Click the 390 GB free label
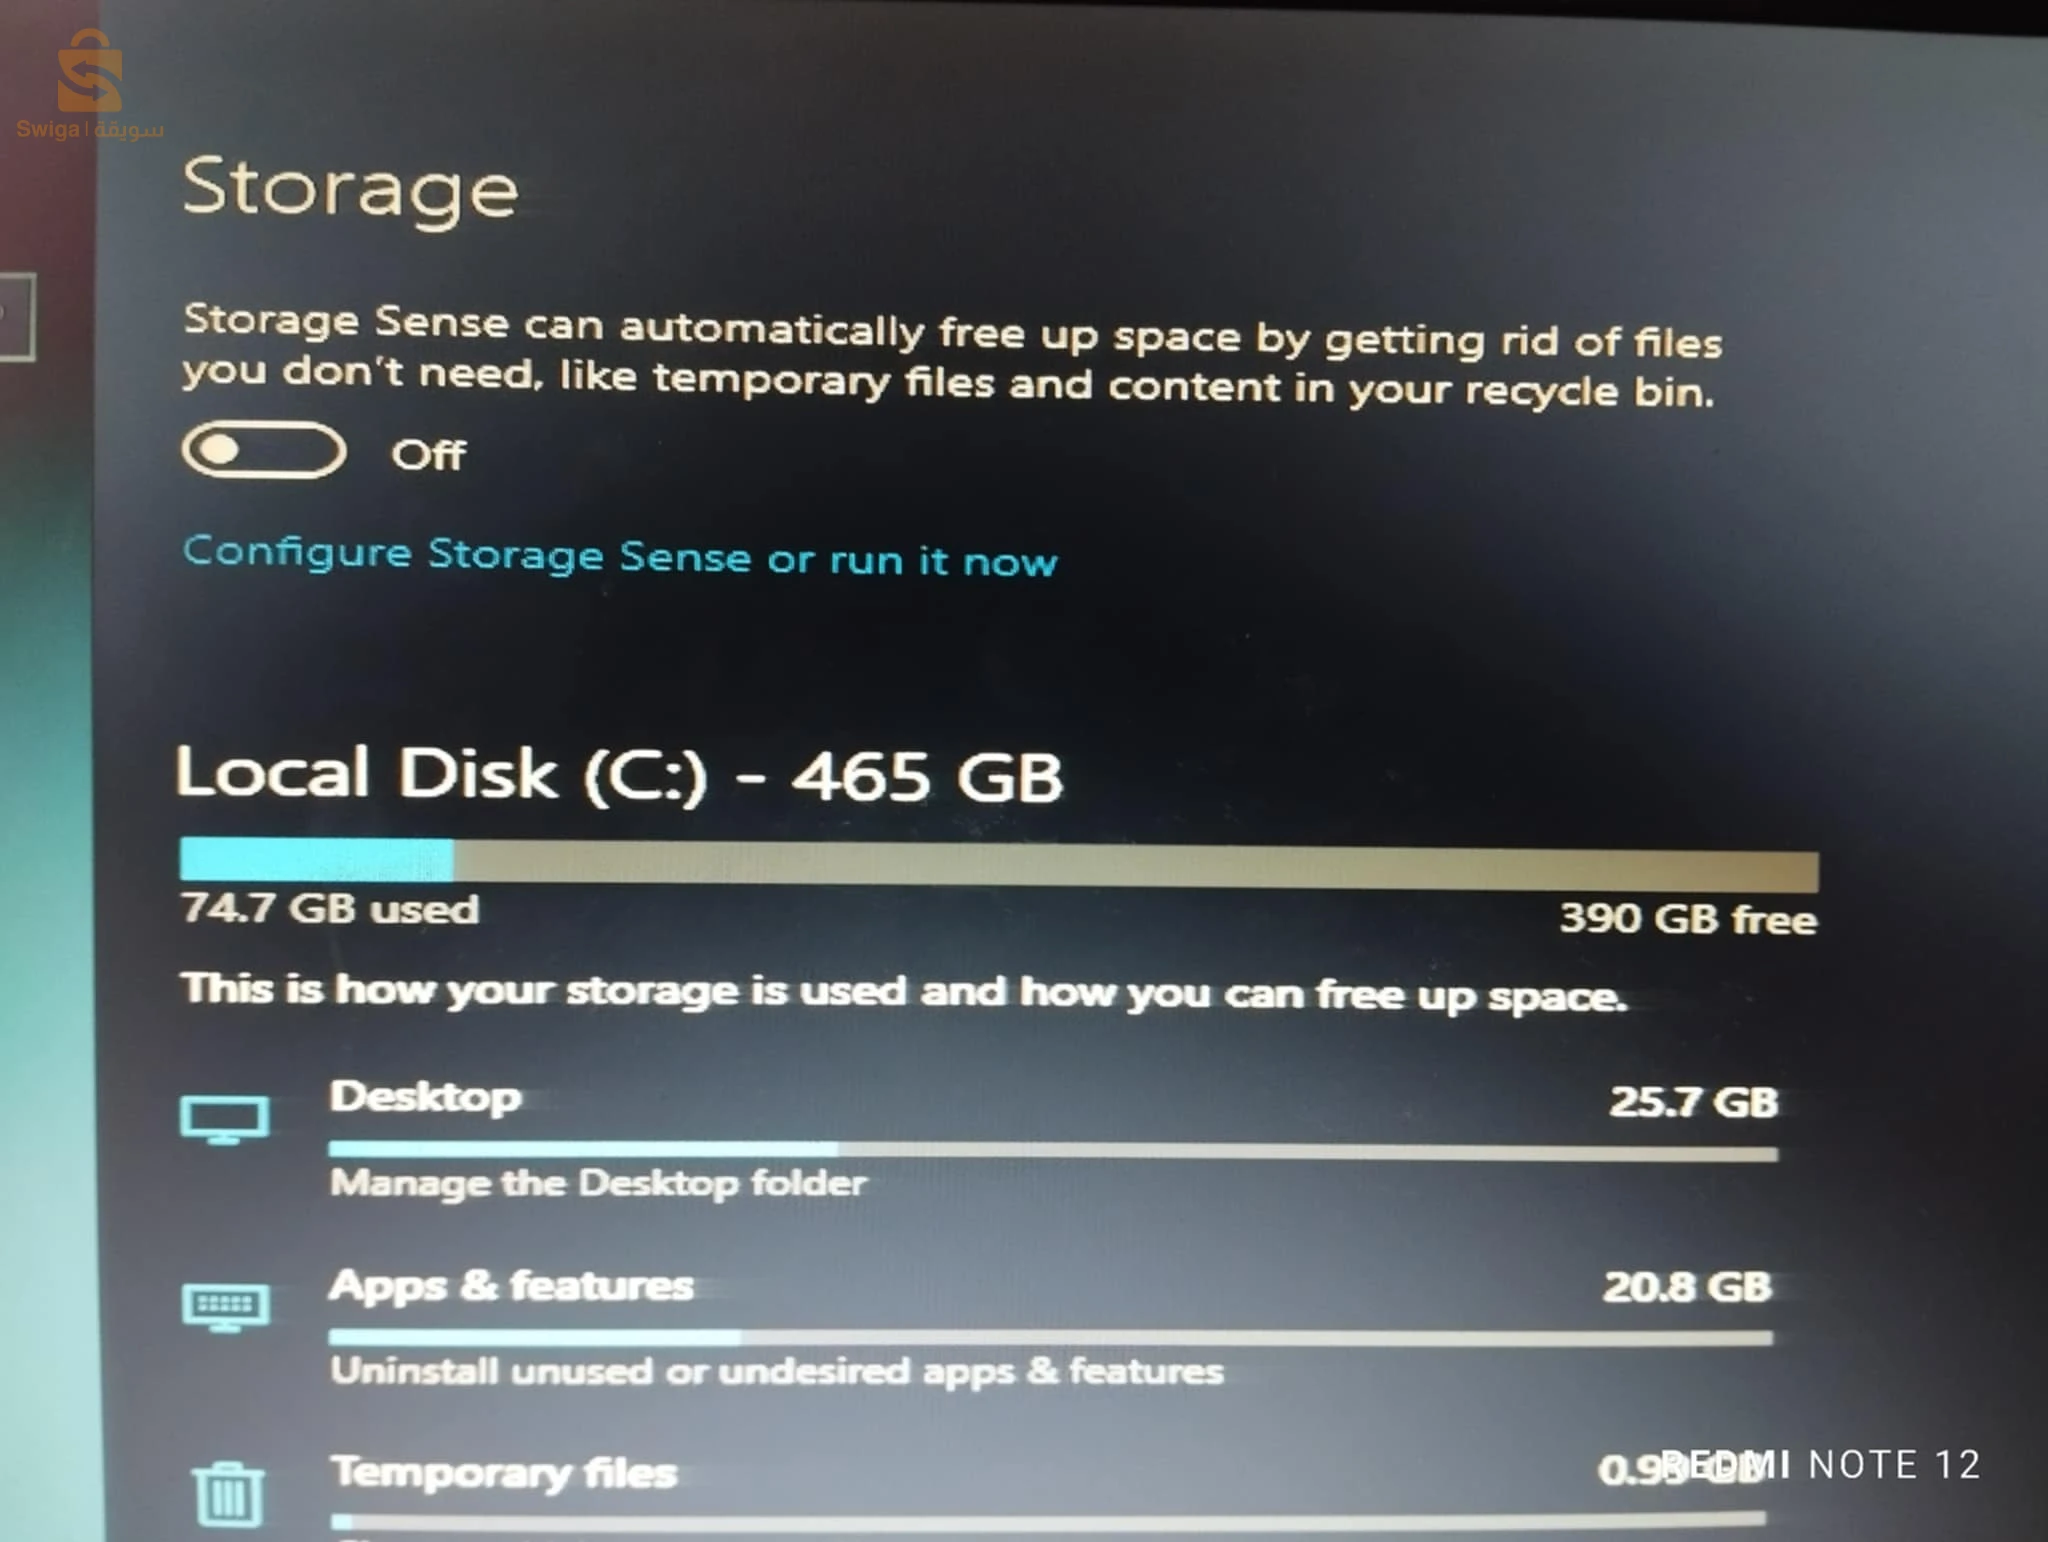2048x1542 pixels. click(1688, 918)
